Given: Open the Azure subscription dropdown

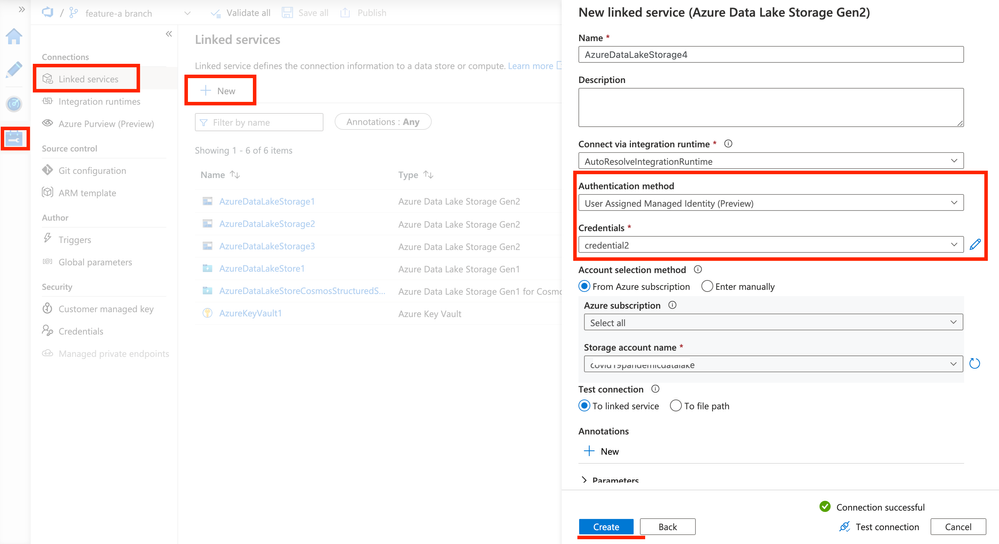Looking at the screenshot, I should pyautogui.click(x=773, y=323).
